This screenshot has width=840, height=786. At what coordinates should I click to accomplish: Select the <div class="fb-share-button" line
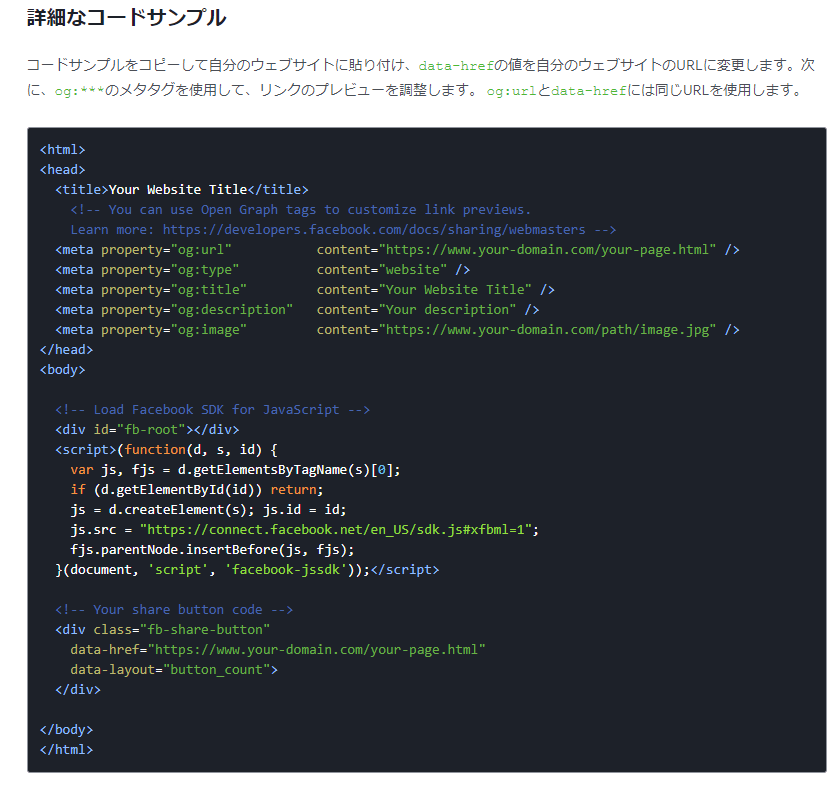coord(162,630)
